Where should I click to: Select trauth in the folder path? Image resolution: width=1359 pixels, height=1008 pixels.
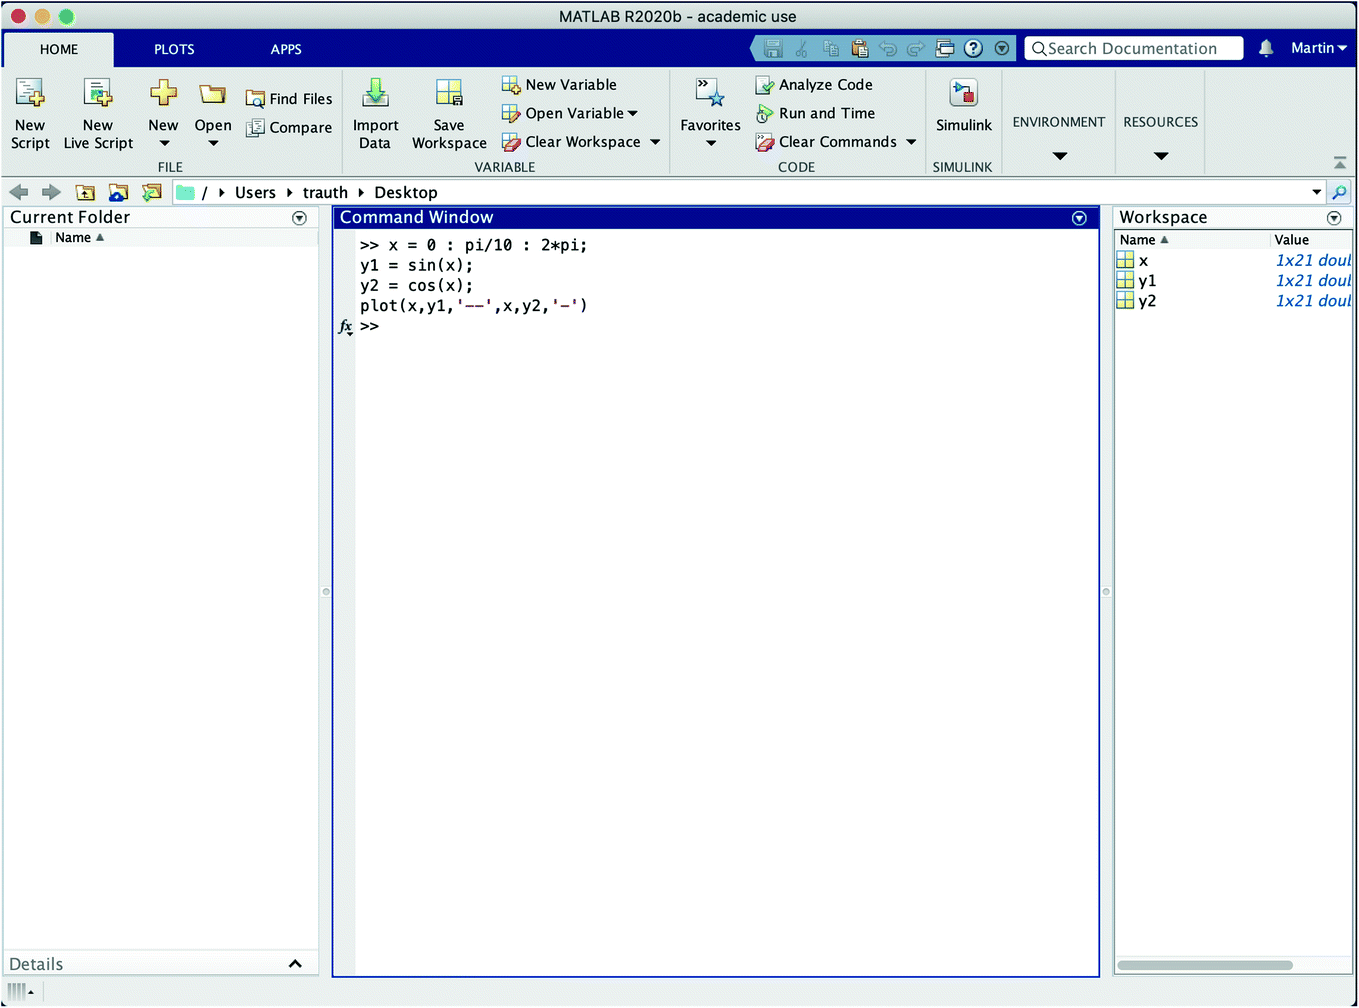click(x=325, y=193)
